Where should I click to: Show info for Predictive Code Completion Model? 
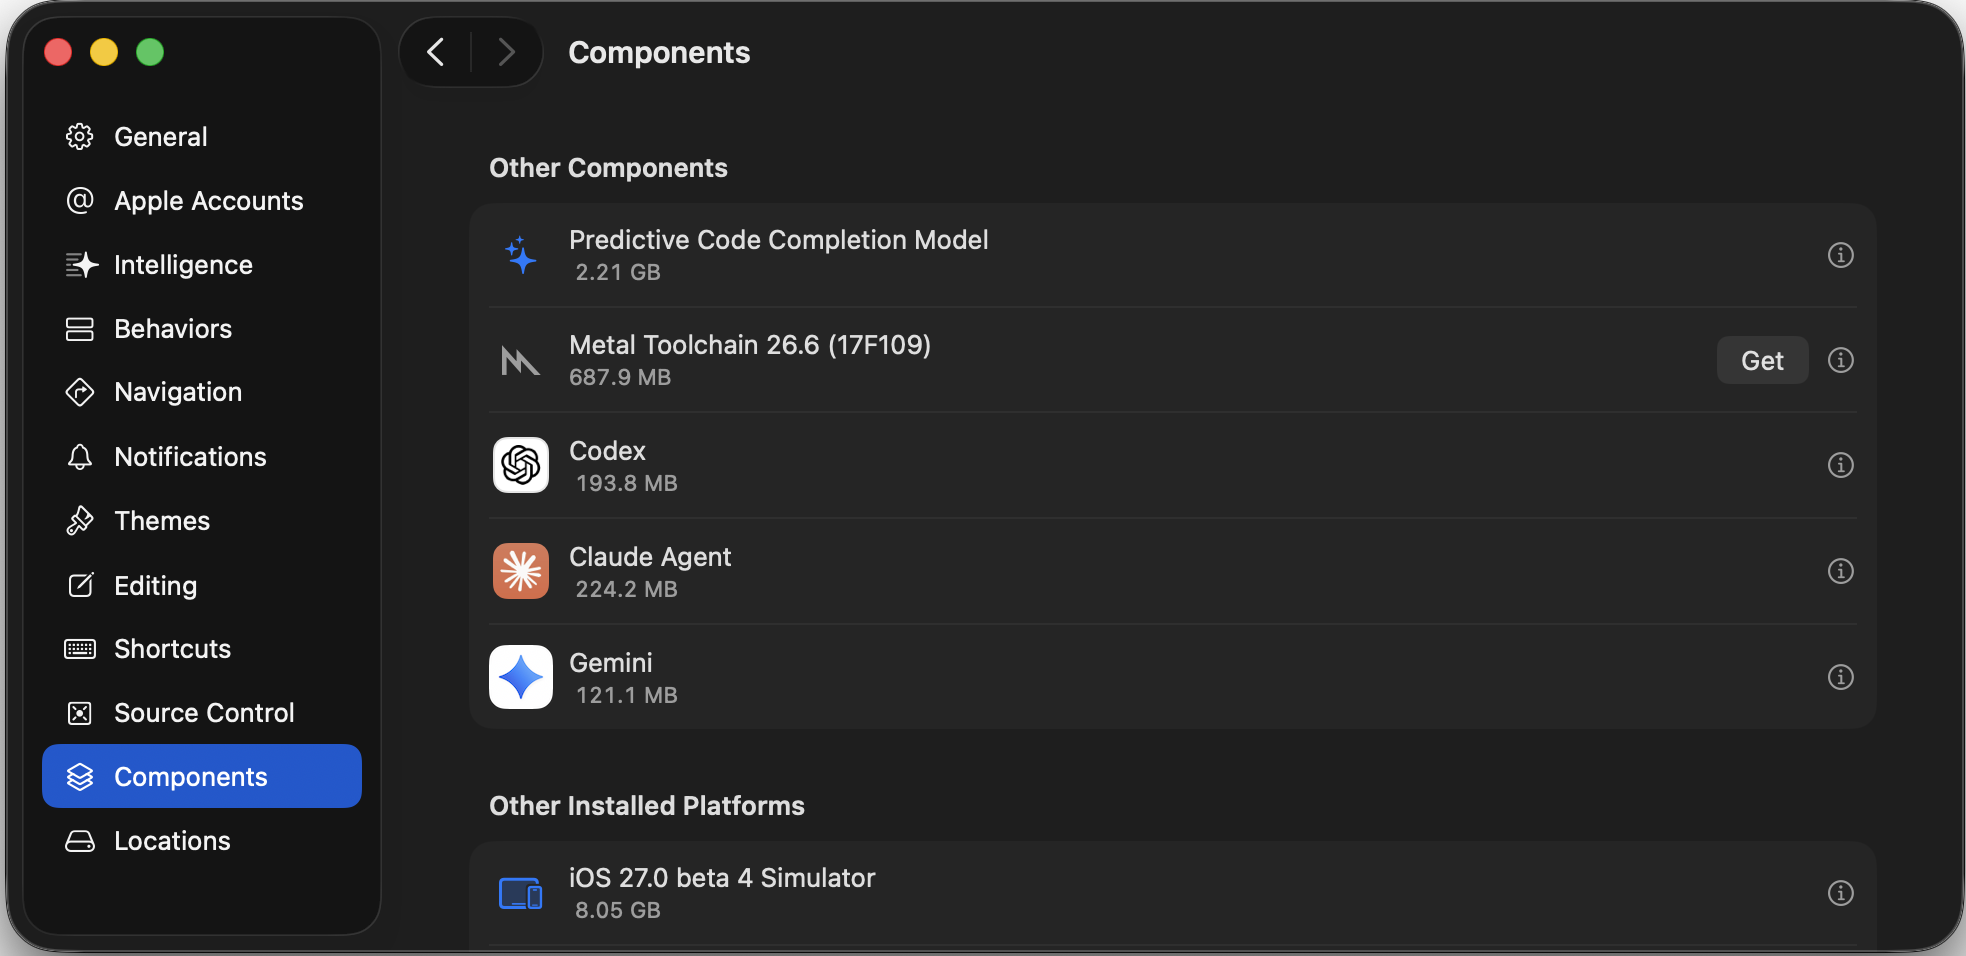[x=1840, y=255]
